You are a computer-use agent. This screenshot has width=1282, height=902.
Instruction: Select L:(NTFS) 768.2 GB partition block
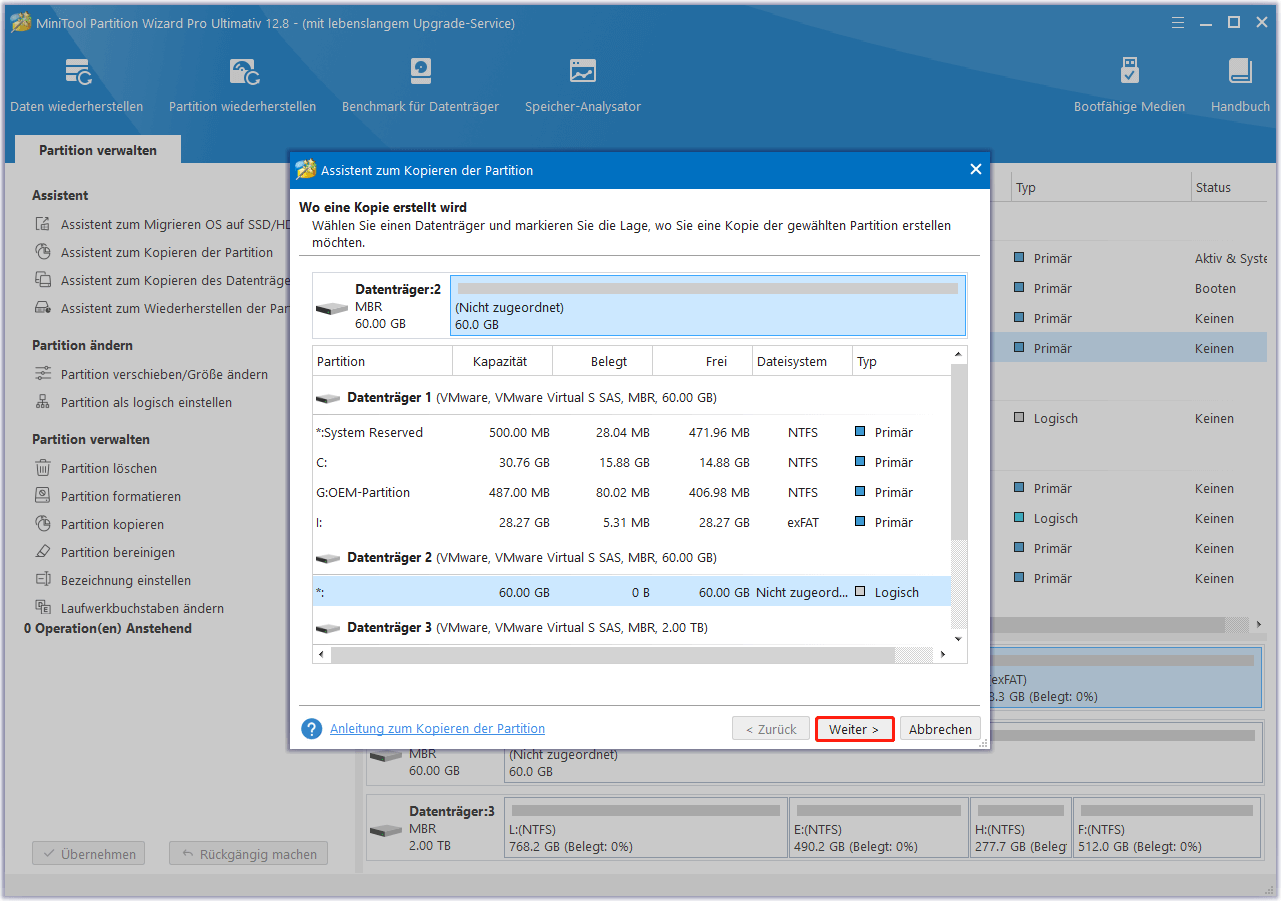coord(646,828)
